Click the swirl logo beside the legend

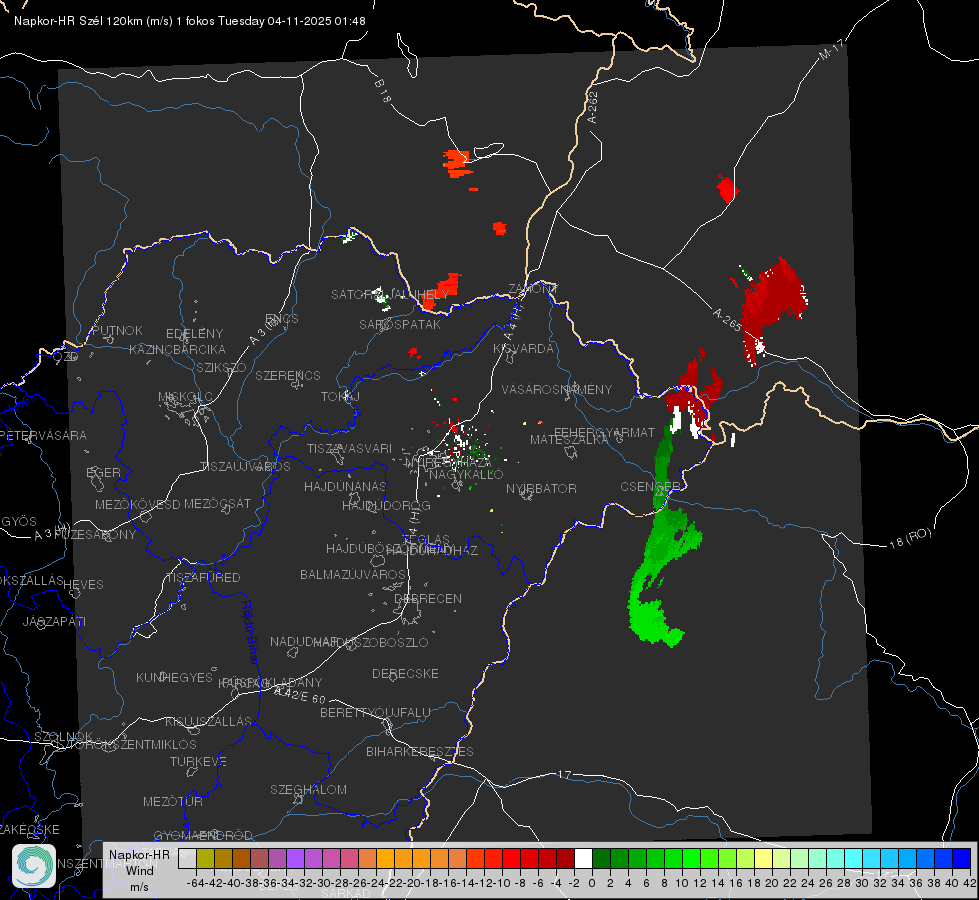pyautogui.click(x=34, y=866)
